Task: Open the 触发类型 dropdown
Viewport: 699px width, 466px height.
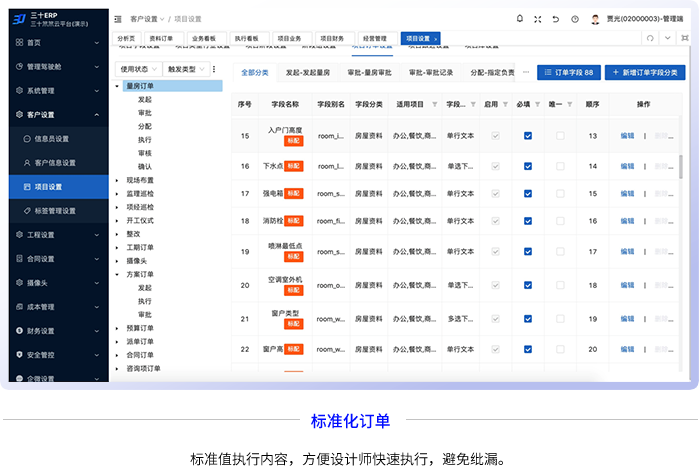Action: click(185, 70)
